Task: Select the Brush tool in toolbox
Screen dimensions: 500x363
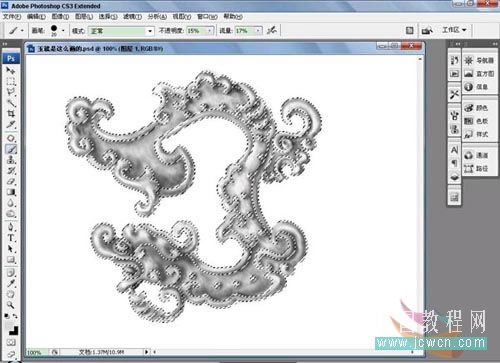Action: (11, 149)
